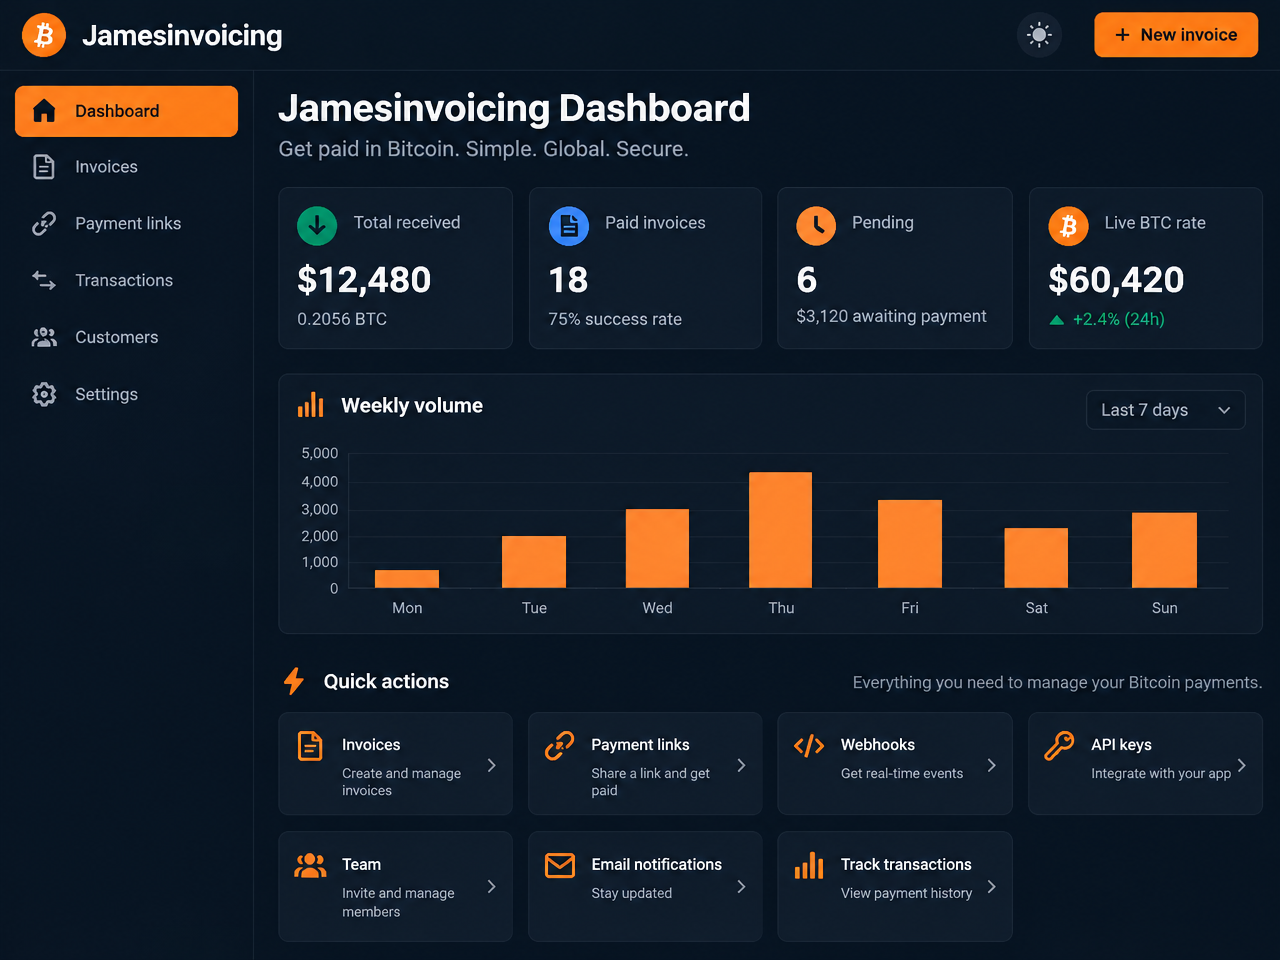Click the 75% success rate text
Viewport: 1280px width, 960px height.
[x=615, y=319]
